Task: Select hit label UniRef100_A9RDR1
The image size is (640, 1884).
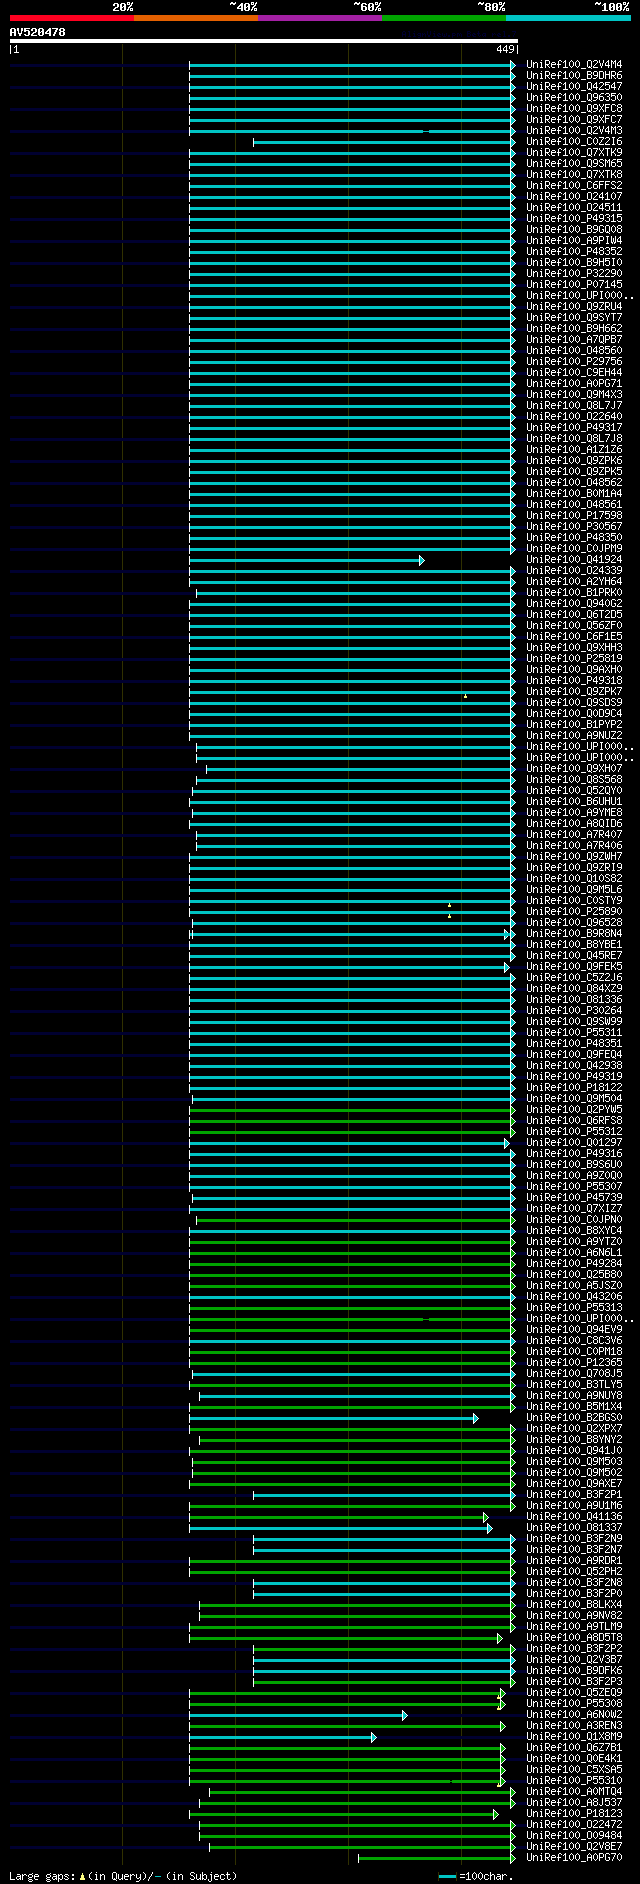Action: coord(574,1561)
